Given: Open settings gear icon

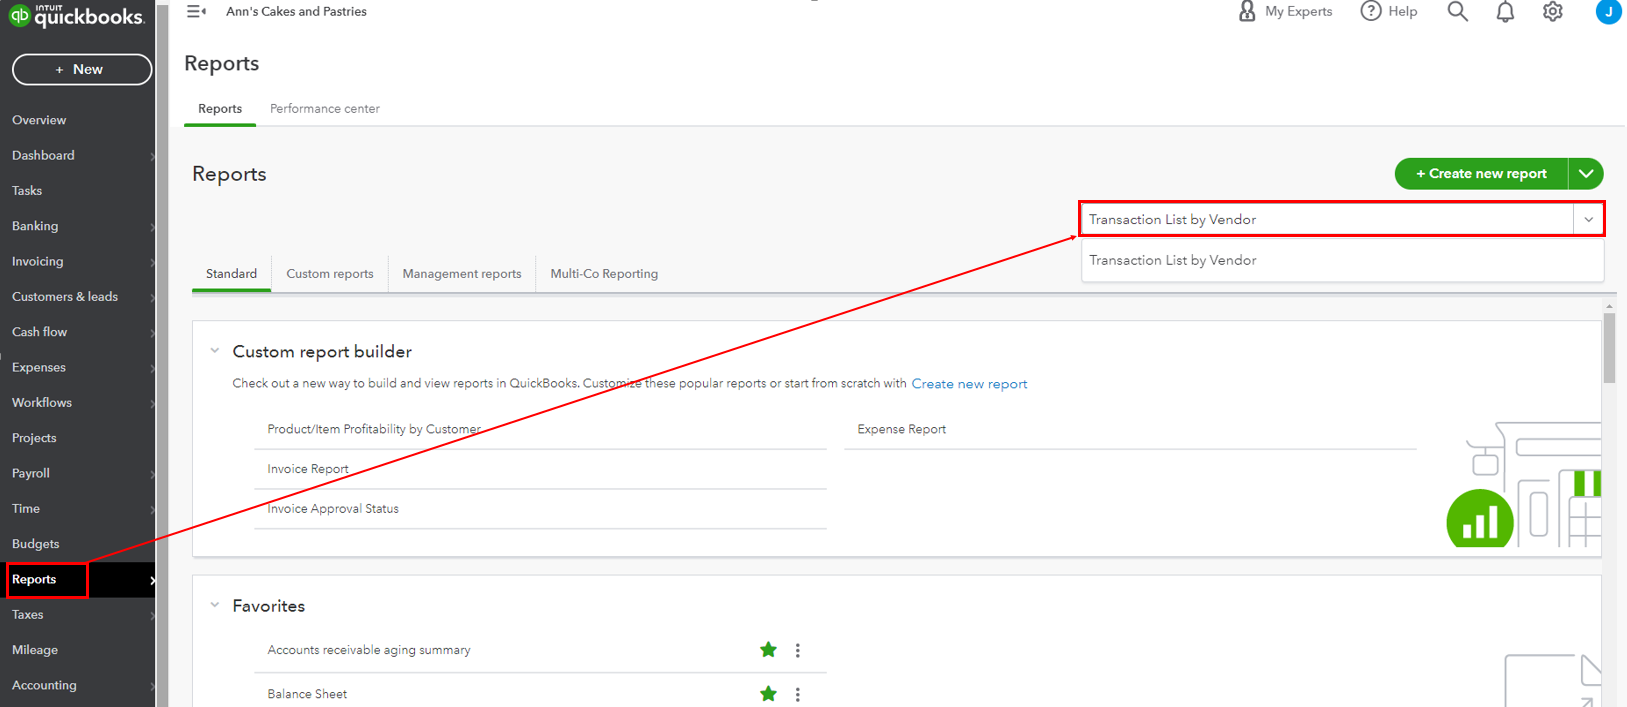Looking at the screenshot, I should tap(1552, 11).
